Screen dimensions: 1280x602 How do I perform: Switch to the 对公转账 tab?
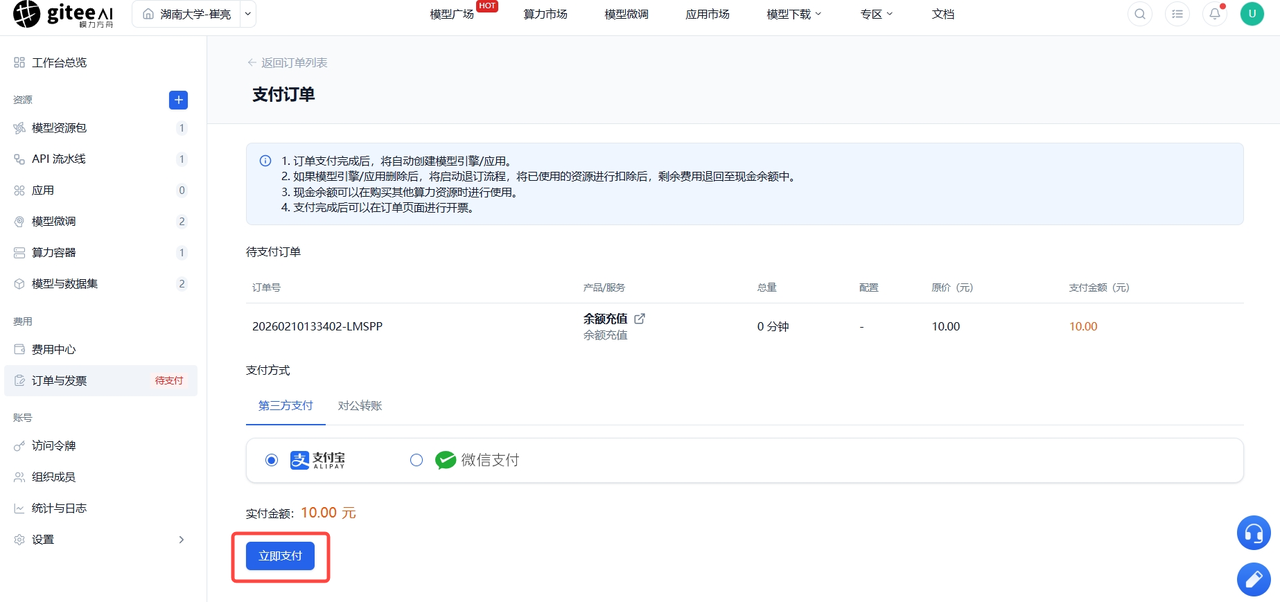(360, 406)
